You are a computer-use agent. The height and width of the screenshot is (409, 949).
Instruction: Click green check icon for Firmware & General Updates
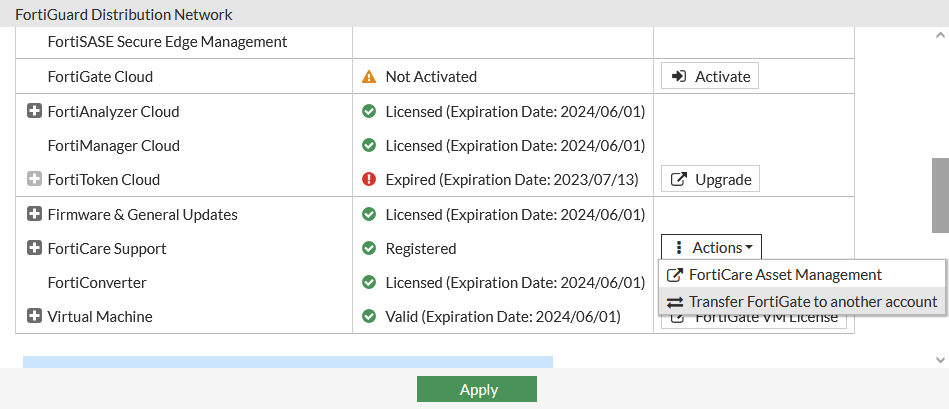click(369, 215)
